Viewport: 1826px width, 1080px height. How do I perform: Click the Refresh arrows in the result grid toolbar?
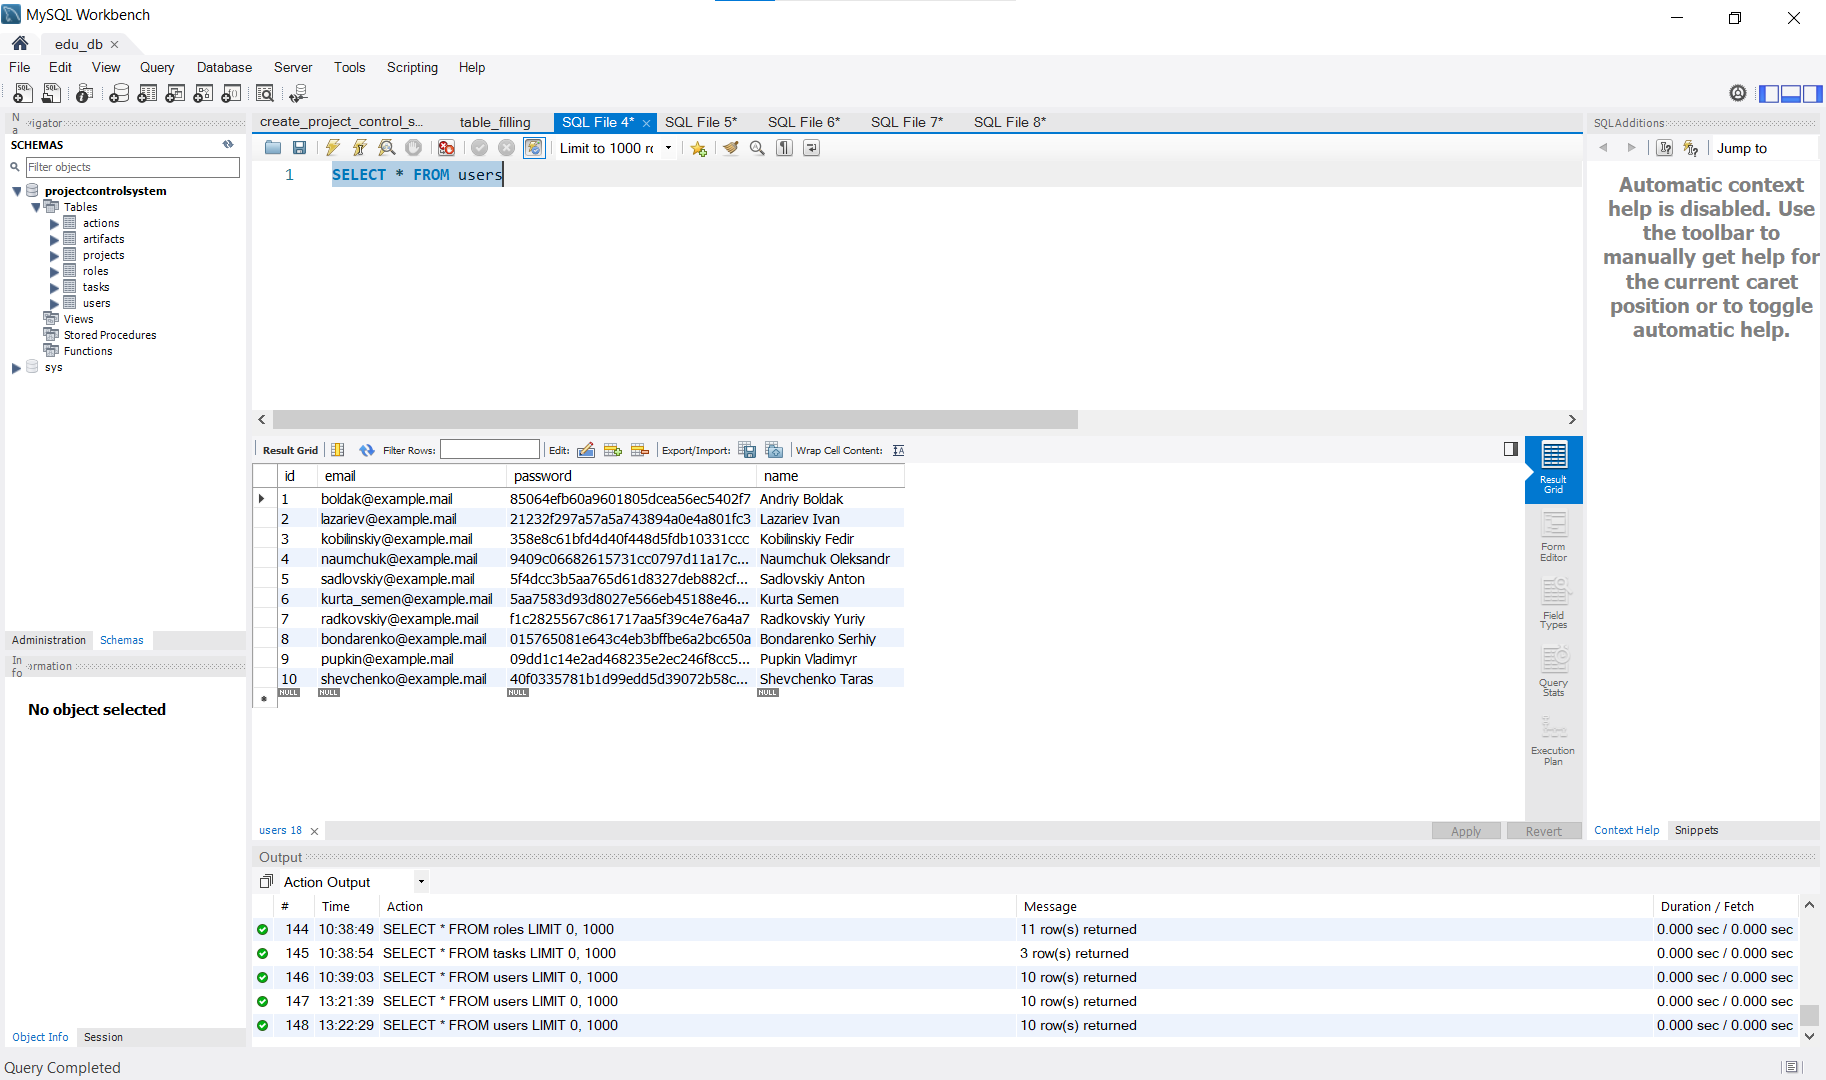pos(366,450)
